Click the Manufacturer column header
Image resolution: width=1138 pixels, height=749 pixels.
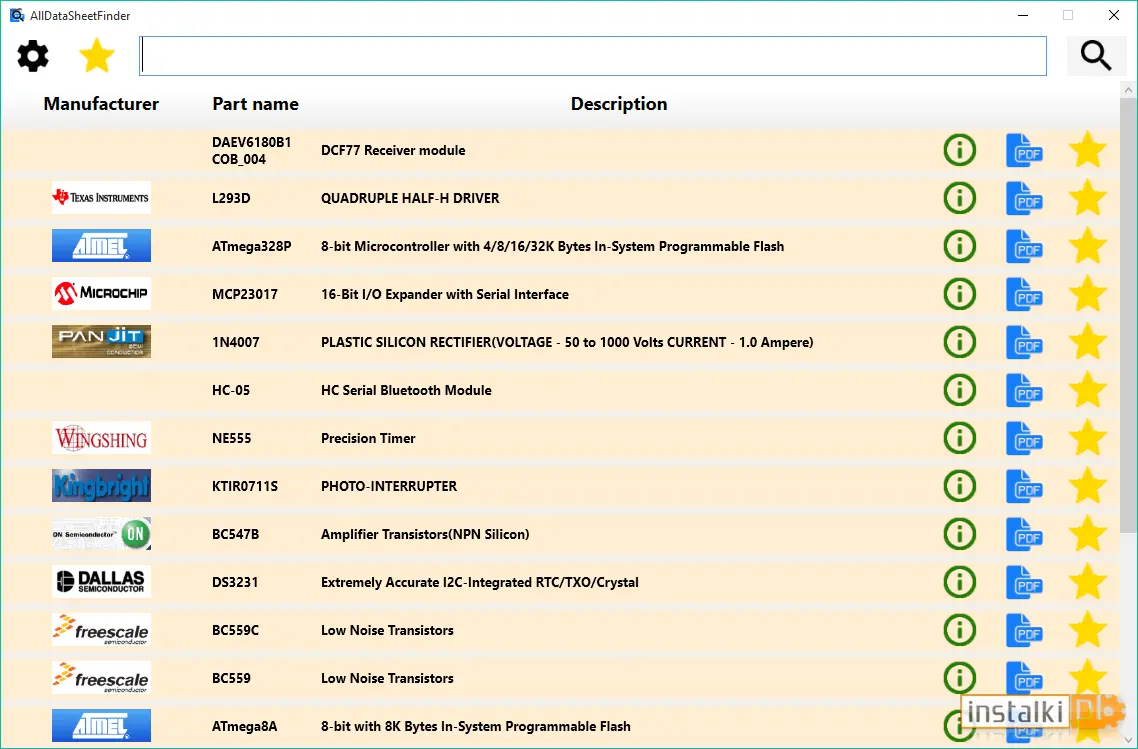coord(101,104)
